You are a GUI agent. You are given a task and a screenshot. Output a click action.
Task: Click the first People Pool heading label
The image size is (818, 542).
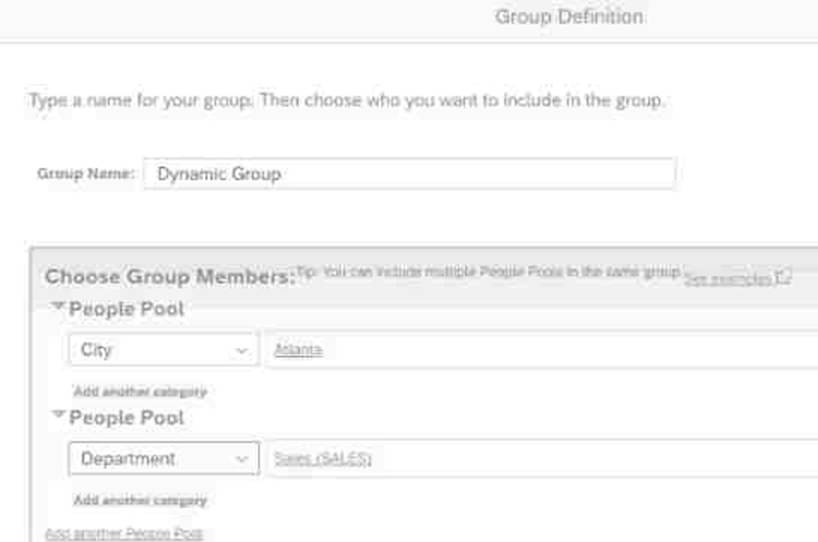coord(126,309)
